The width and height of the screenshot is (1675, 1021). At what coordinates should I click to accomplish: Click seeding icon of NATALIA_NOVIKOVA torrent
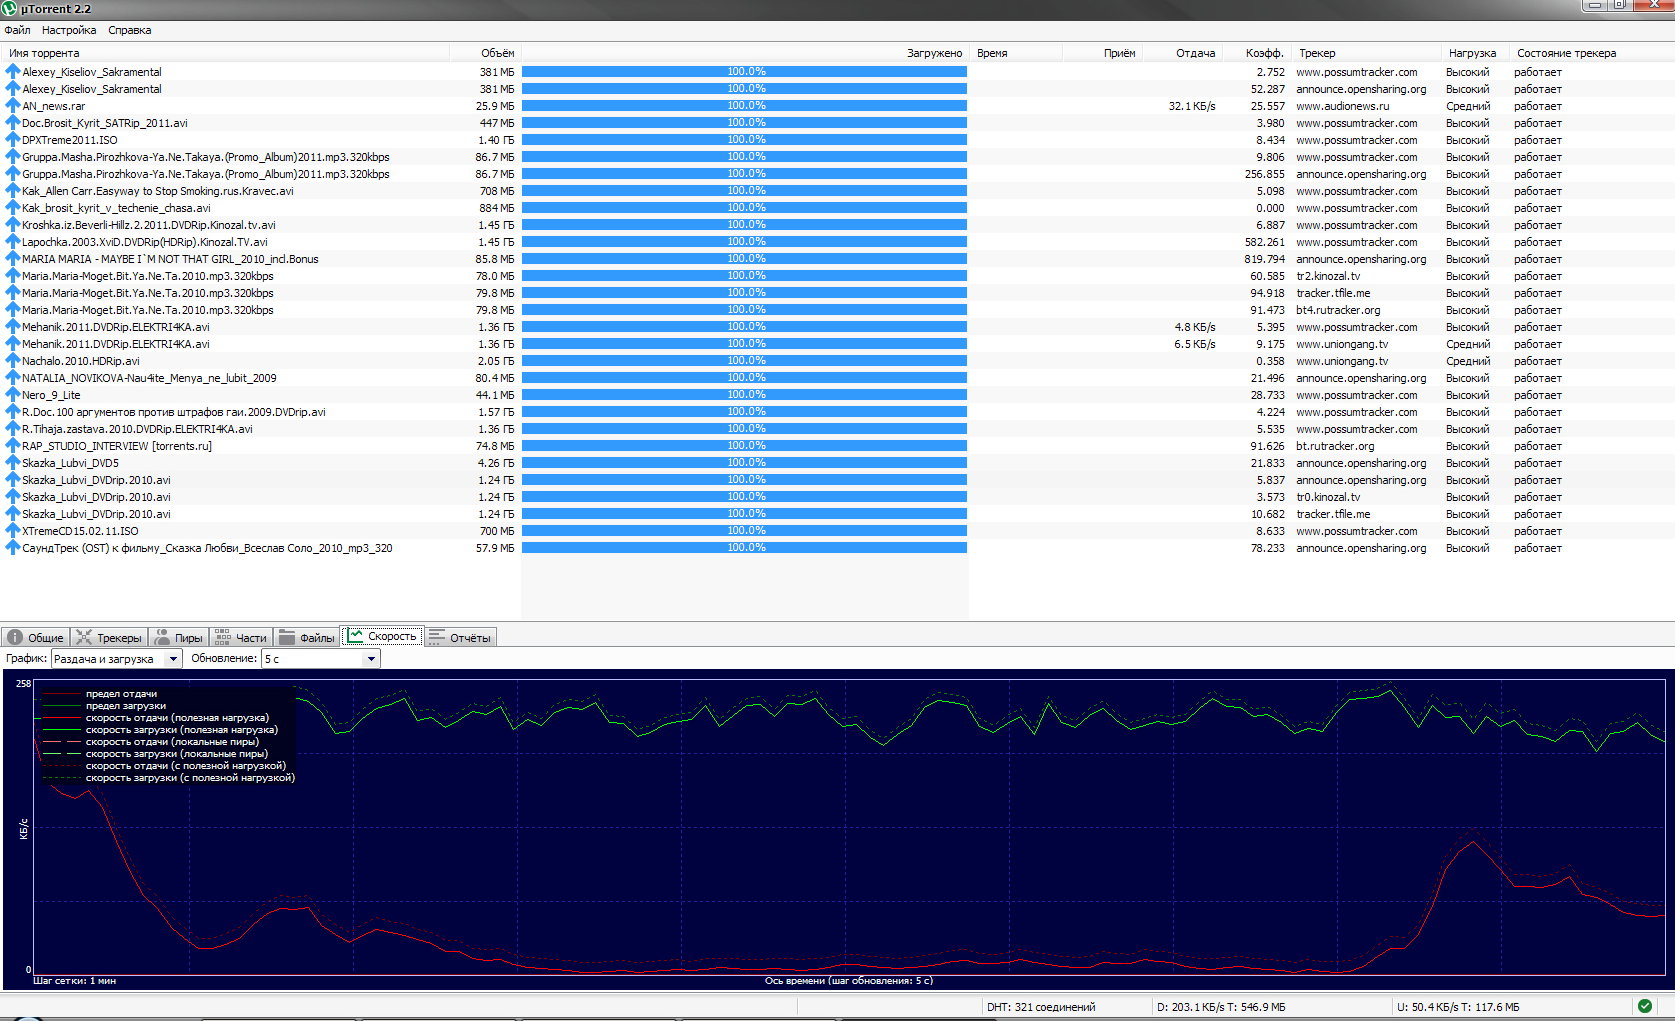(x=13, y=378)
